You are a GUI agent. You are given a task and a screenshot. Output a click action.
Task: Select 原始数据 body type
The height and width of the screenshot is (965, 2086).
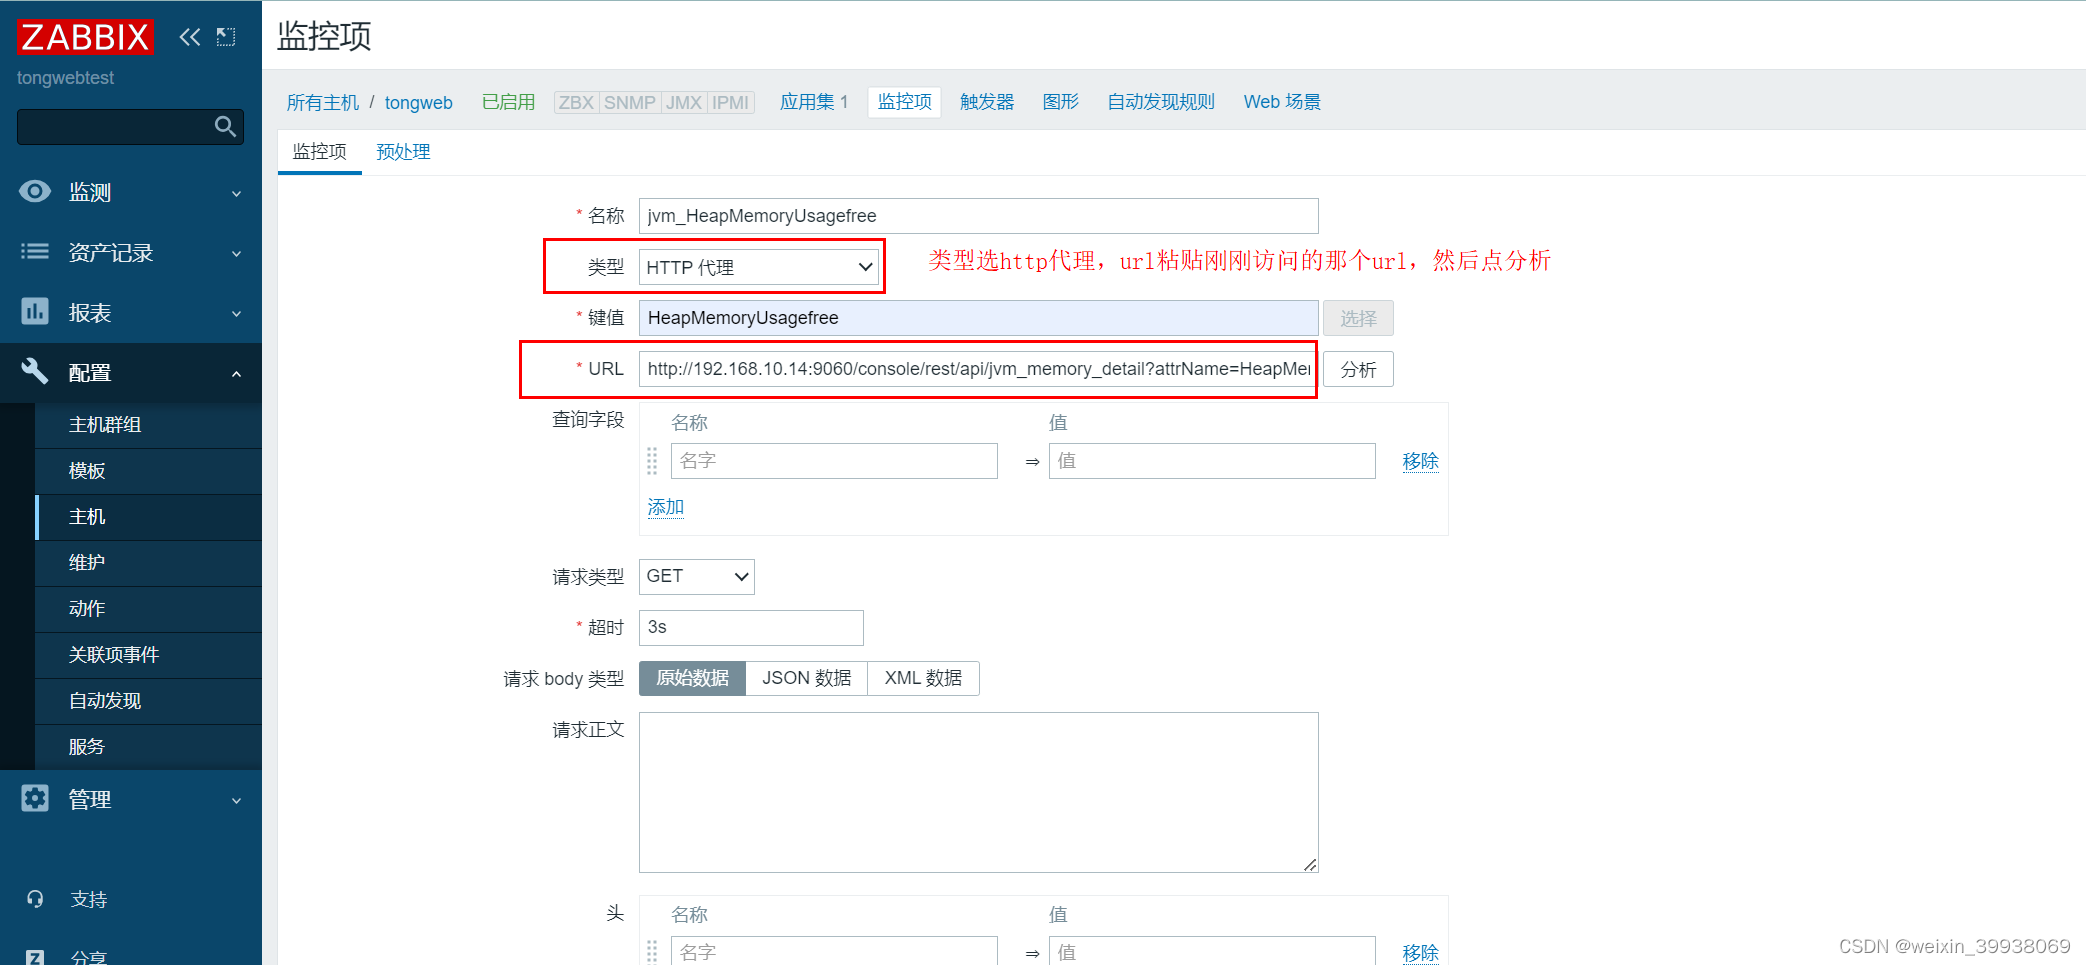pyautogui.click(x=692, y=678)
